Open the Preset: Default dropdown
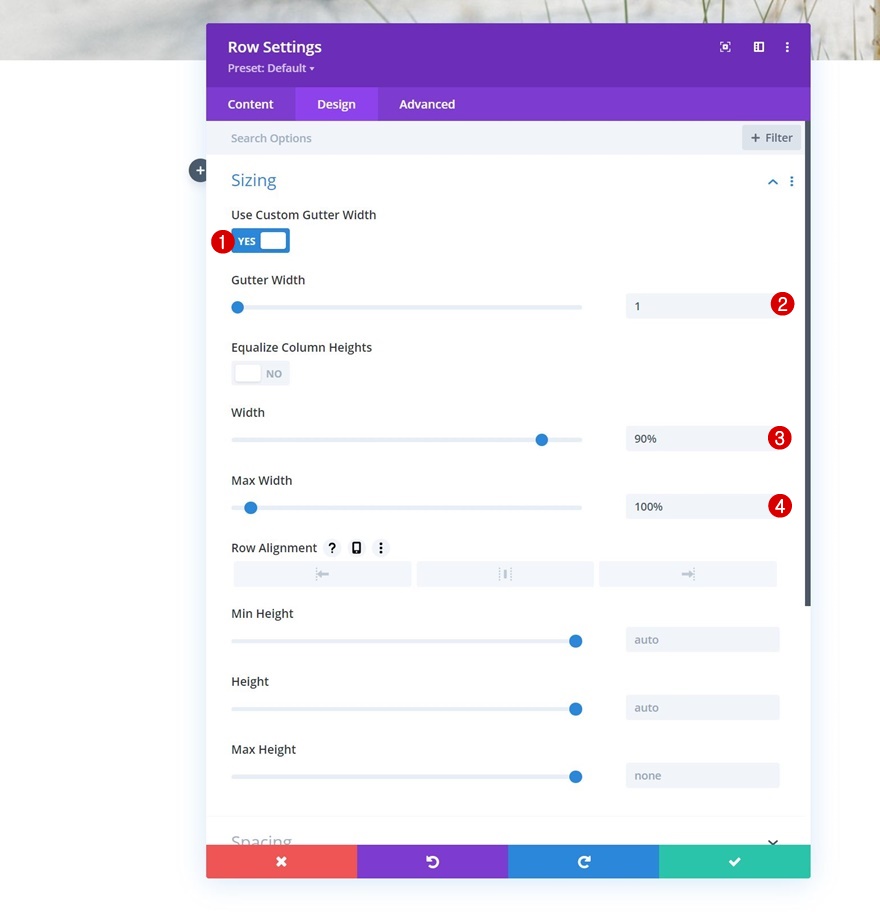880x922 pixels. click(271, 68)
